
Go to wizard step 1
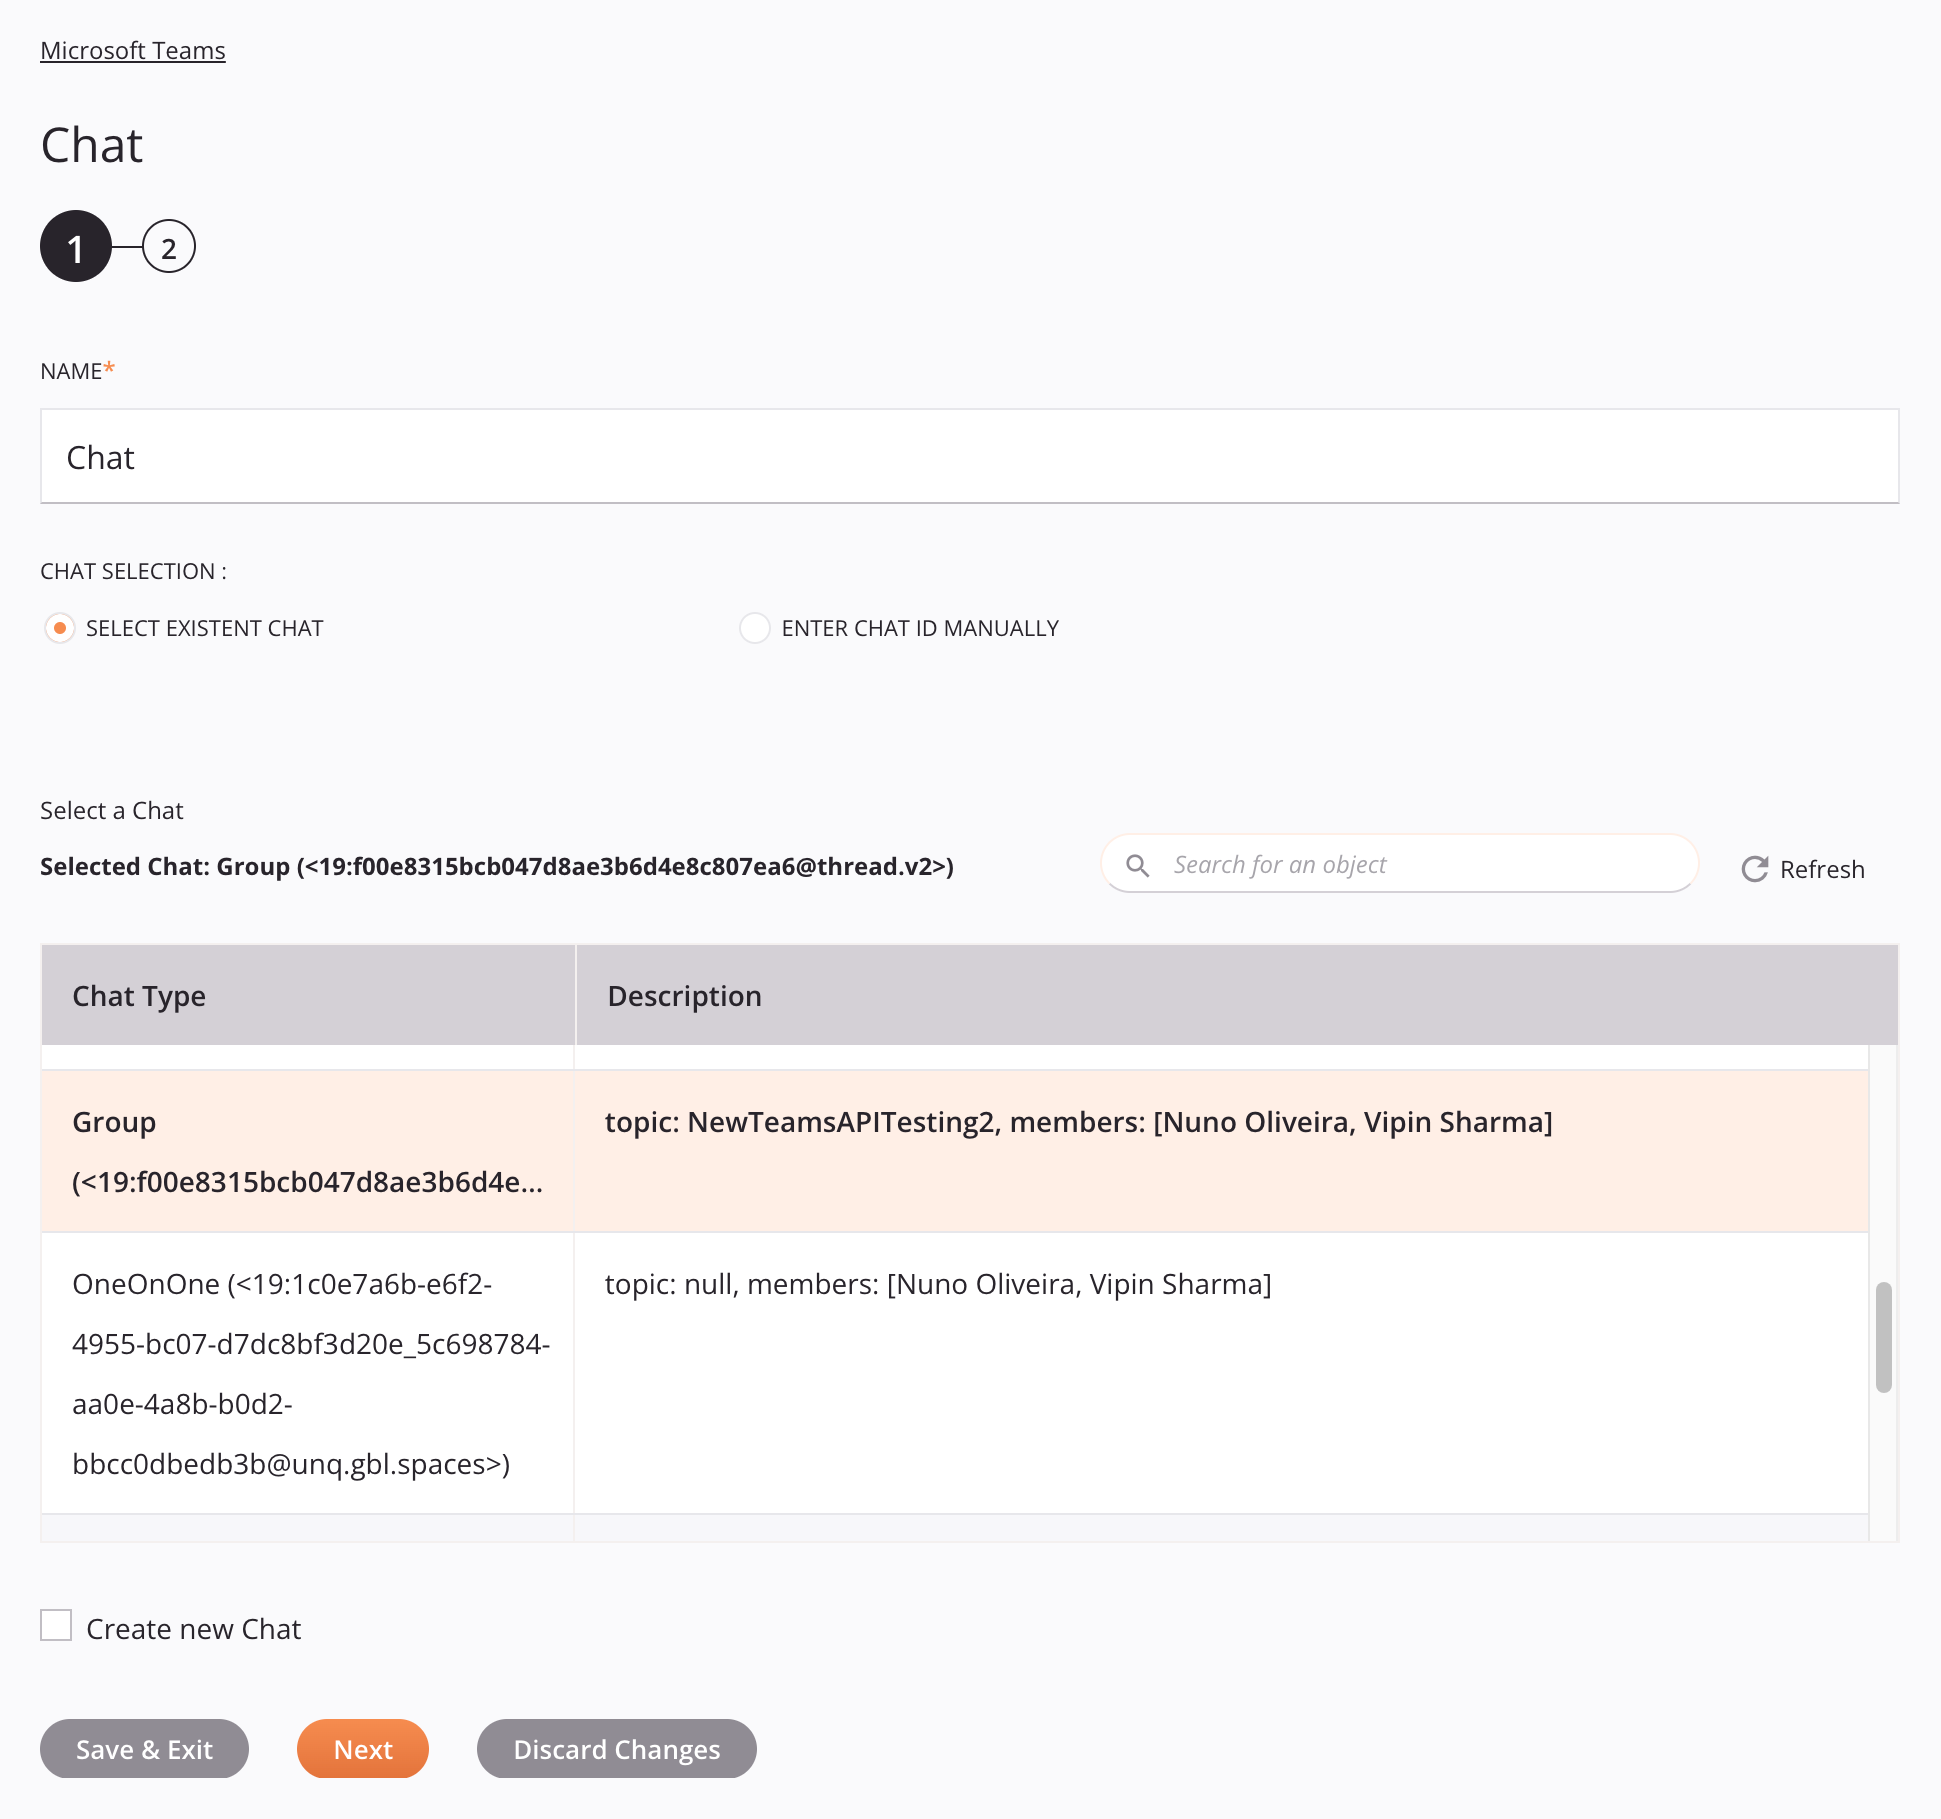(76, 246)
